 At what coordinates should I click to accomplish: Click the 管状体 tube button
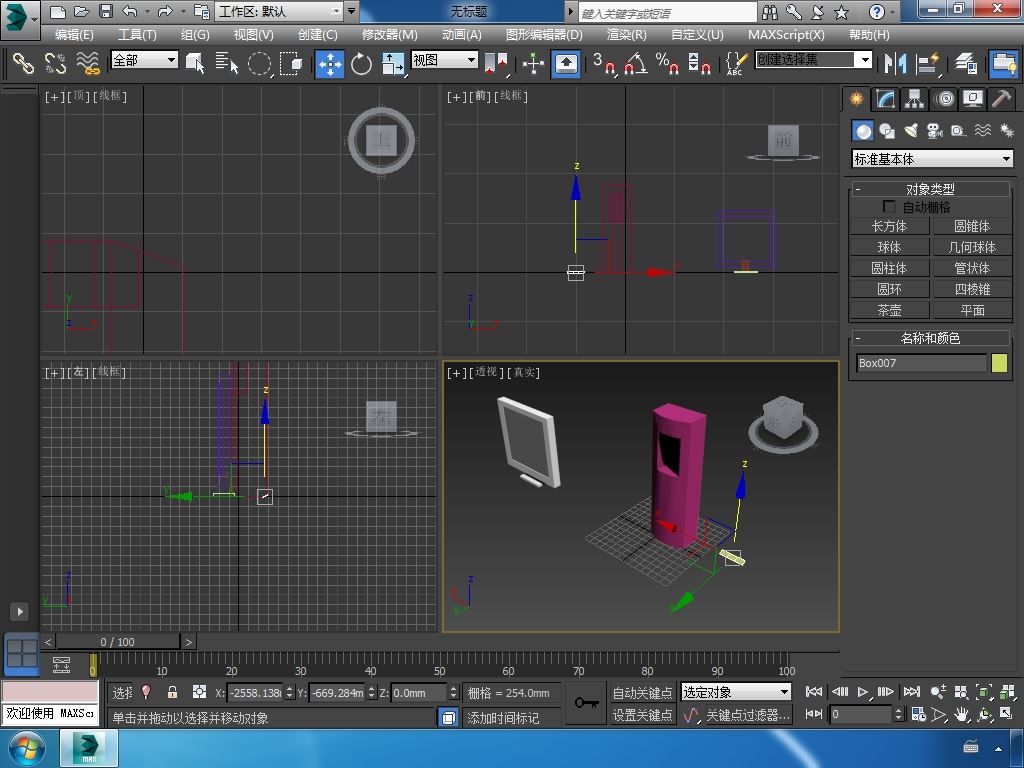[972, 268]
